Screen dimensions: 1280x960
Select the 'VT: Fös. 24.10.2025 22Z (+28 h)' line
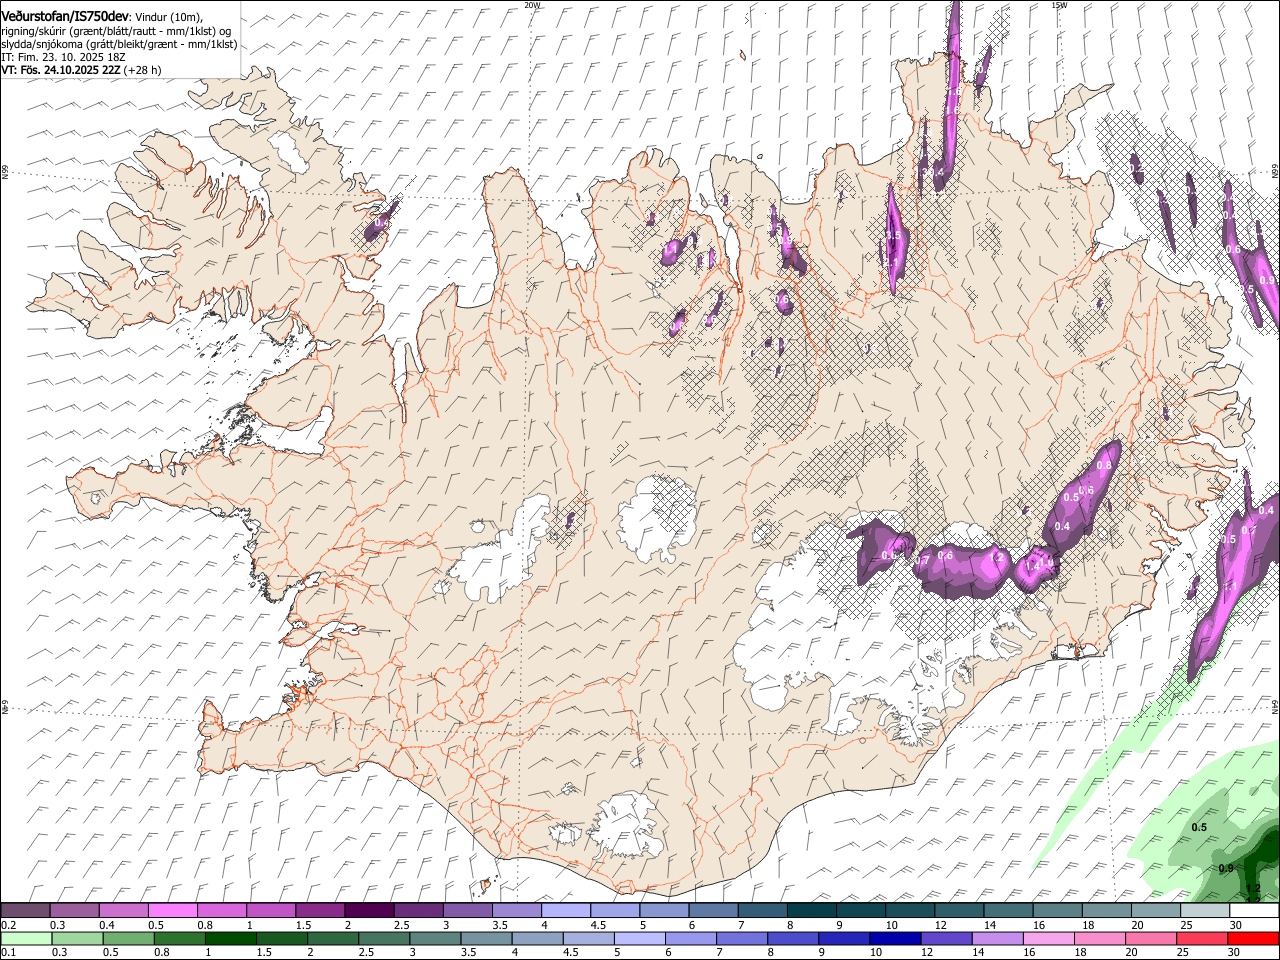pos(81,70)
